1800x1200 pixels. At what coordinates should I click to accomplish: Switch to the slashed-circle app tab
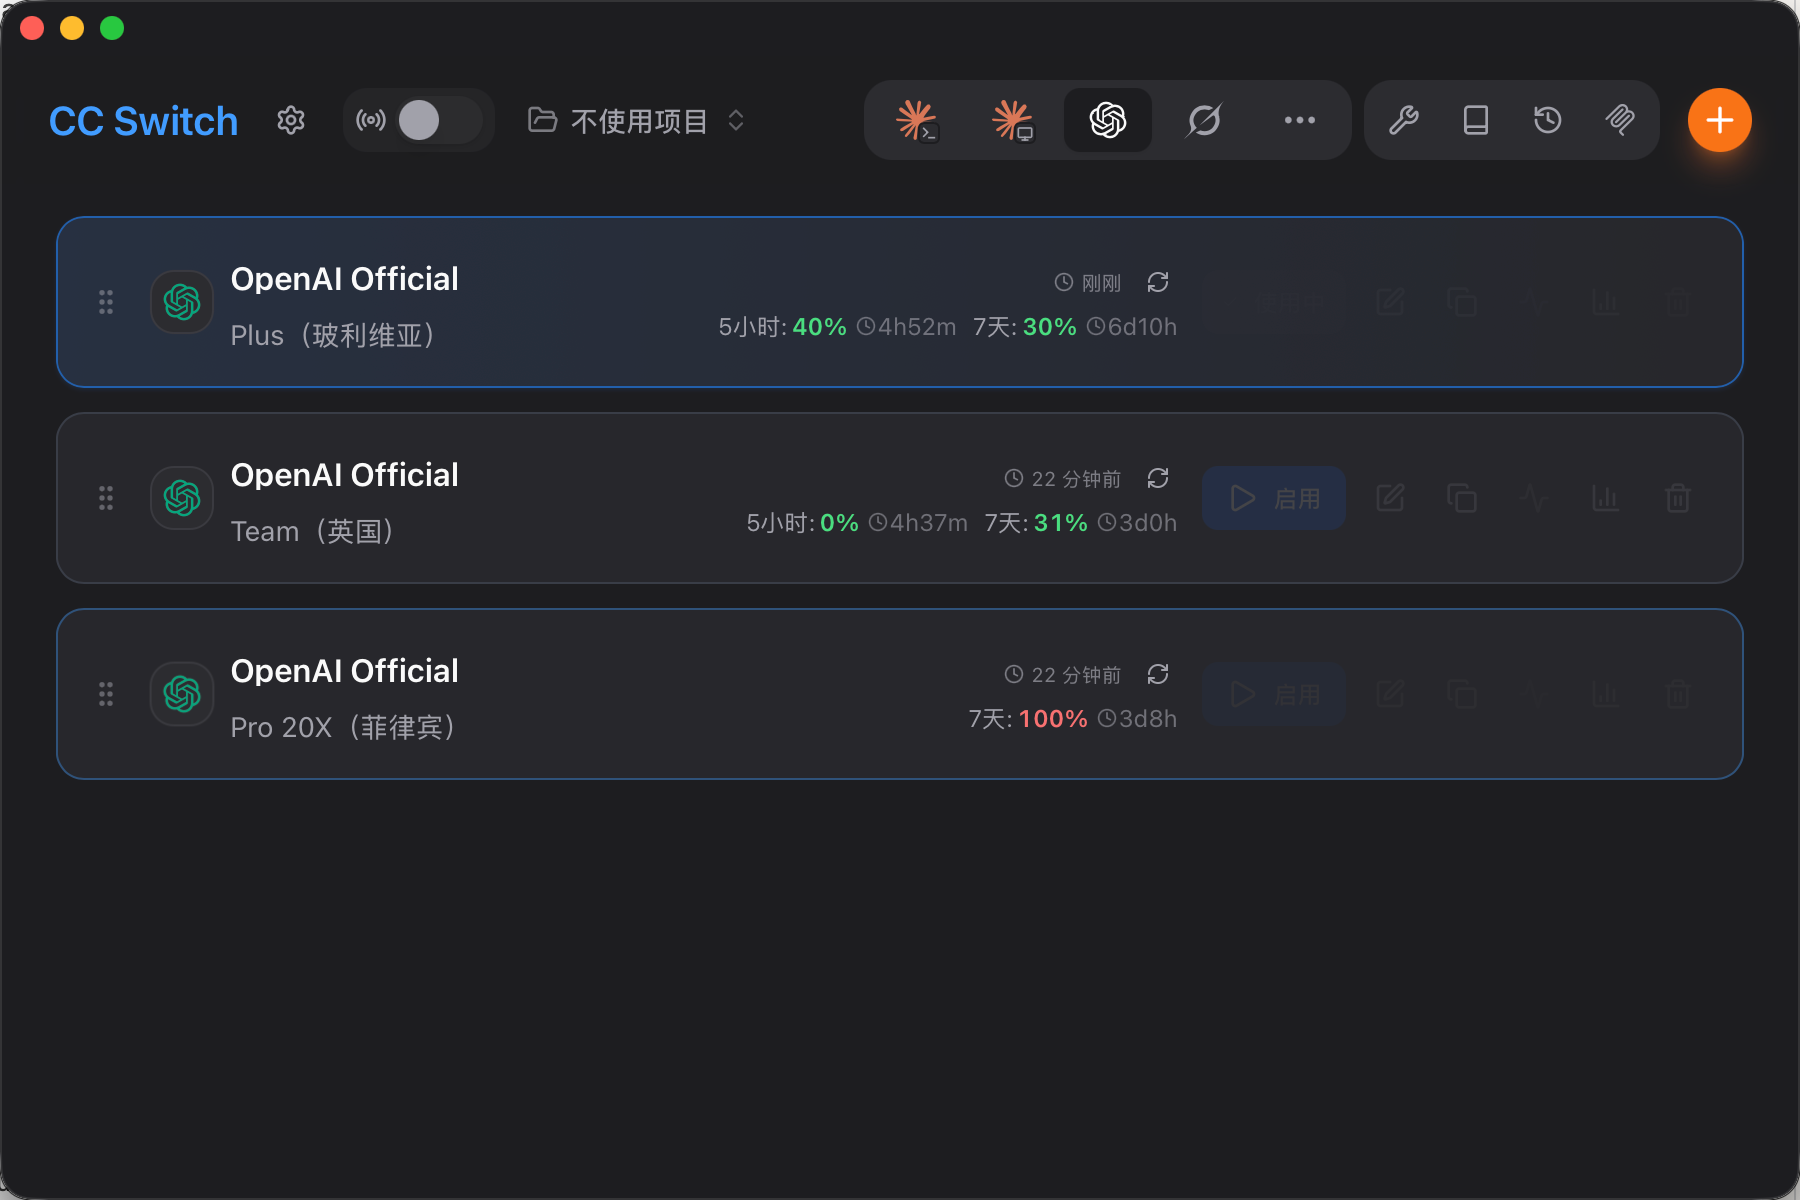click(x=1204, y=120)
